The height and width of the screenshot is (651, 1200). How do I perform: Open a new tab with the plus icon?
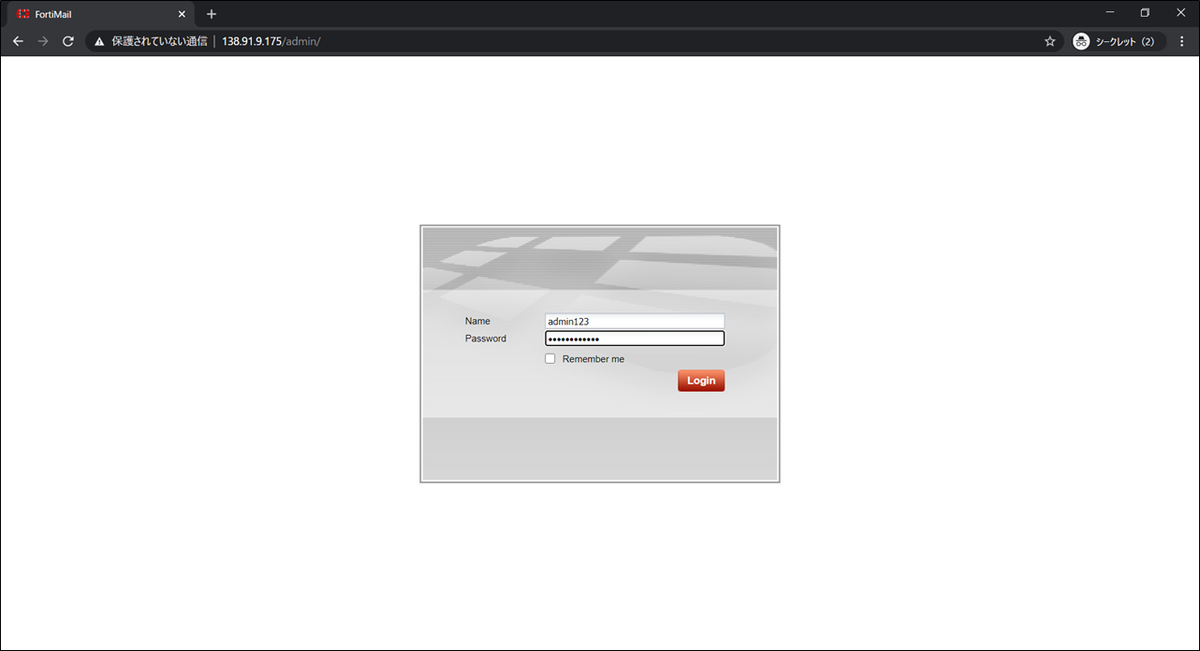pyautogui.click(x=211, y=14)
